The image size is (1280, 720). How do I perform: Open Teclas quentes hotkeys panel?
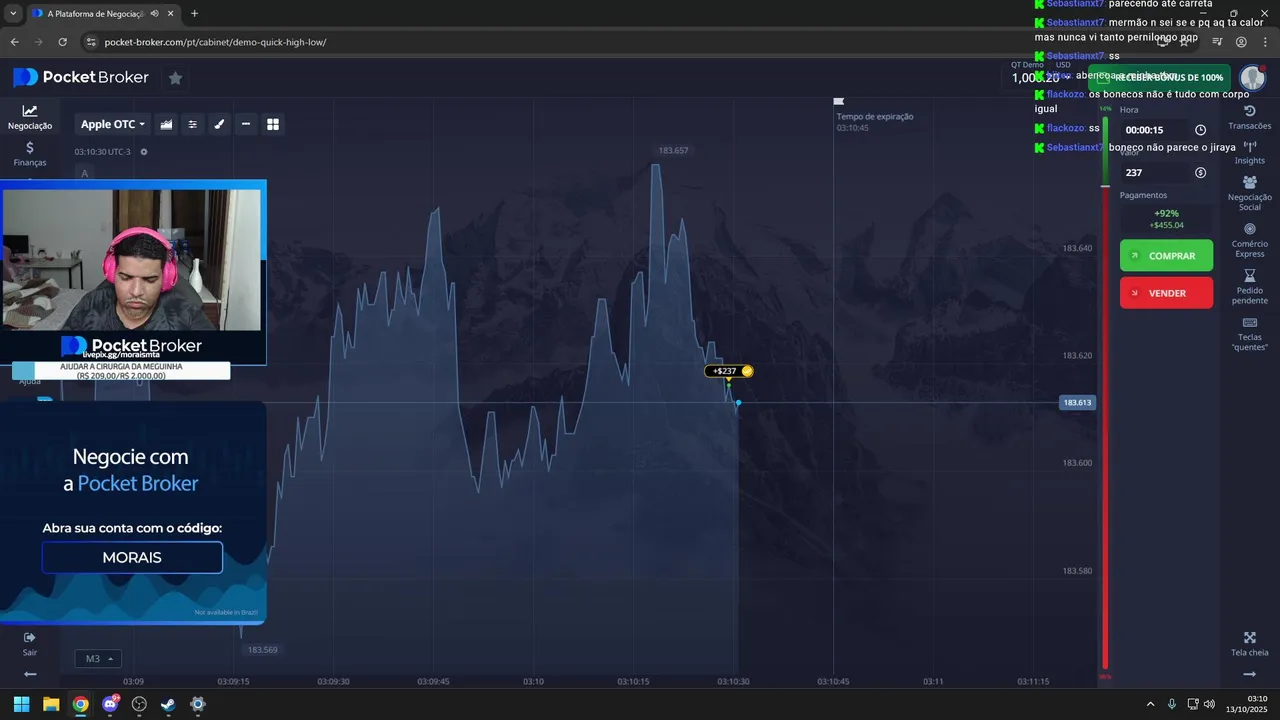pyautogui.click(x=1249, y=334)
